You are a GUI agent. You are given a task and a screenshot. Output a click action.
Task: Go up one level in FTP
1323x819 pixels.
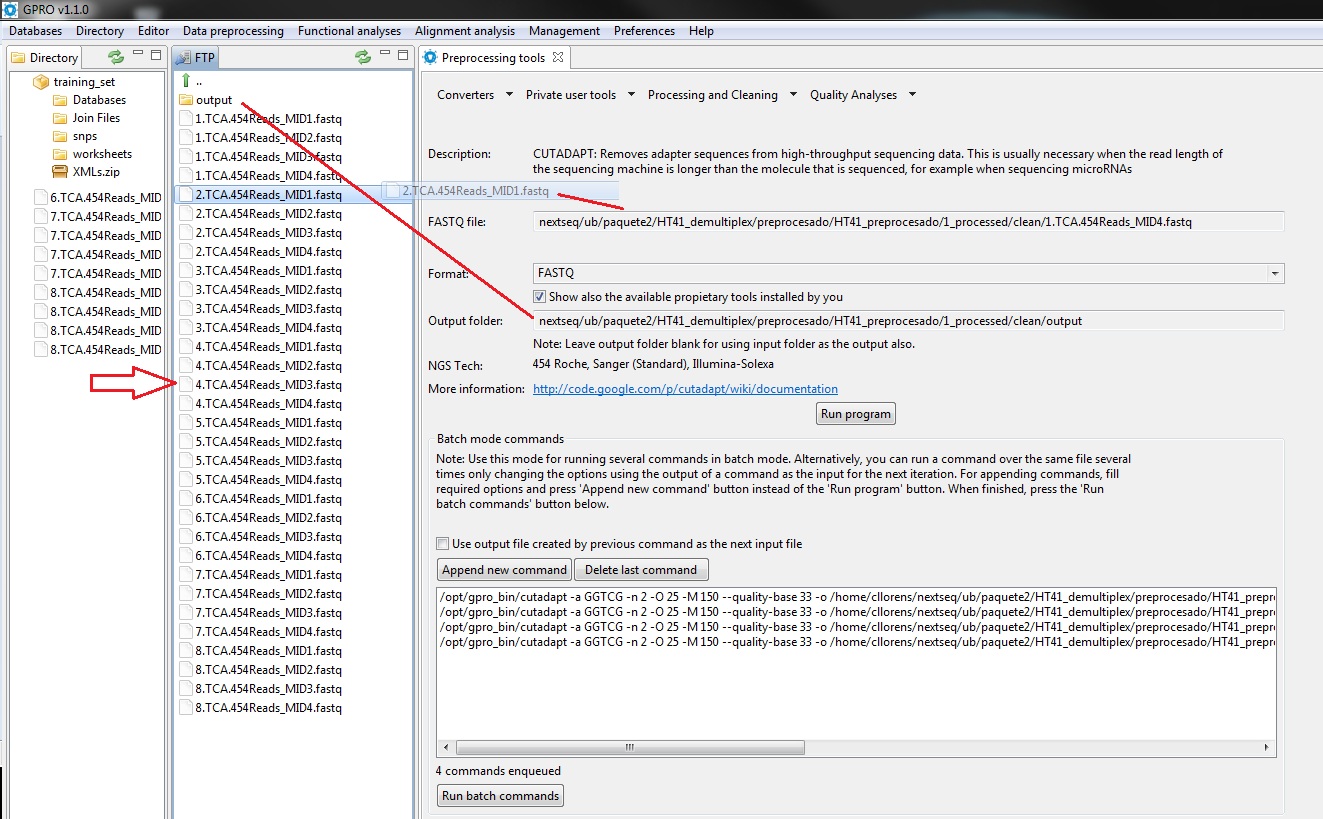click(186, 81)
